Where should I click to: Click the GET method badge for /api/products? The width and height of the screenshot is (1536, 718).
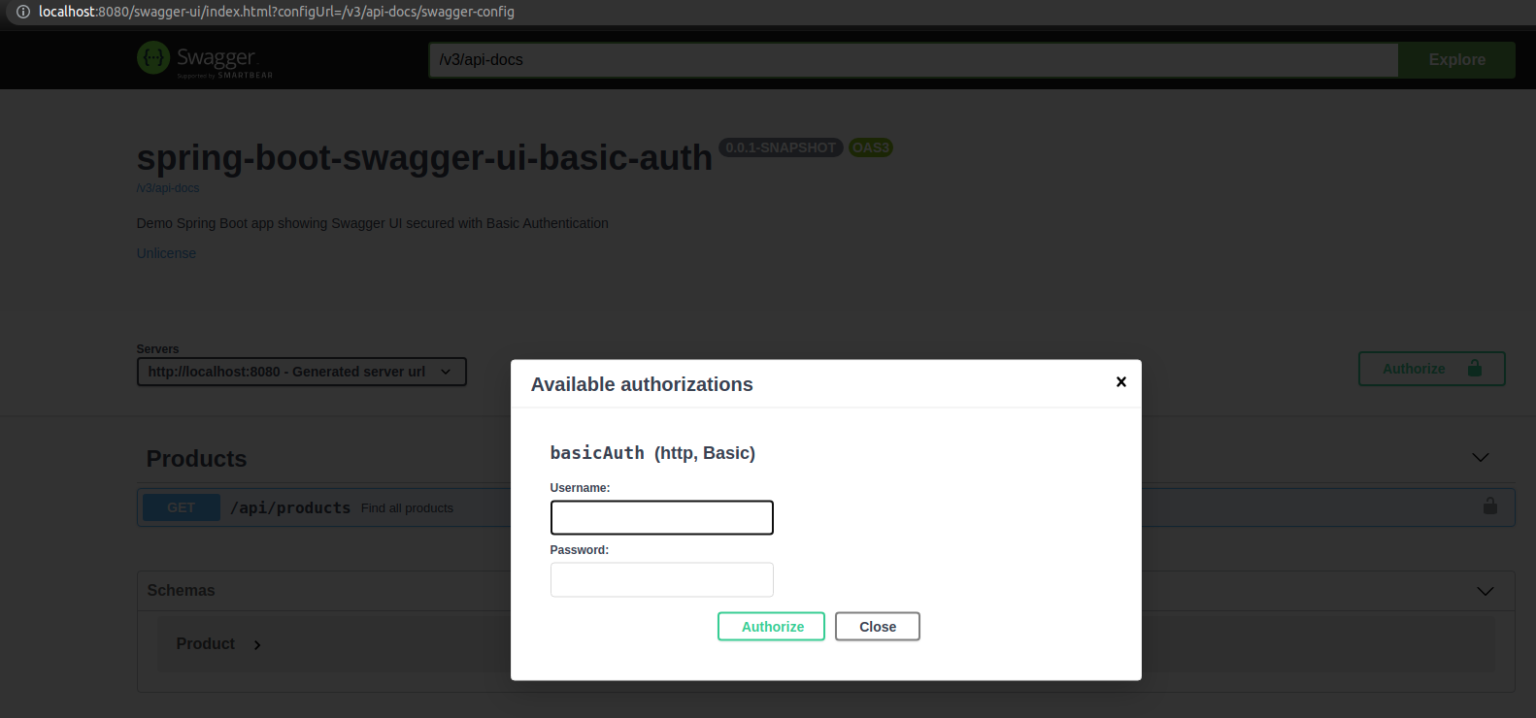pyautogui.click(x=181, y=507)
